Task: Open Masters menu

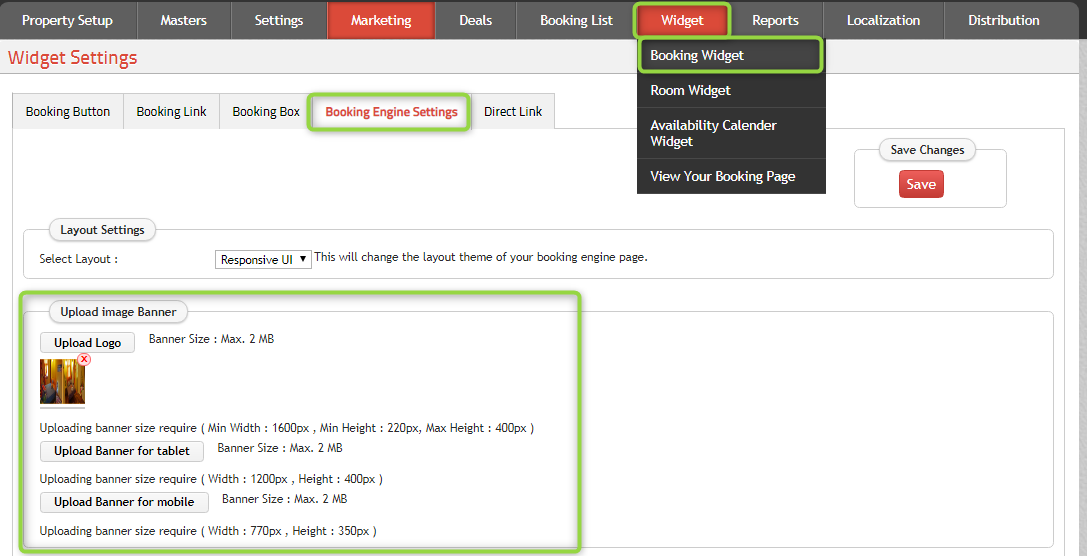Action: point(184,21)
